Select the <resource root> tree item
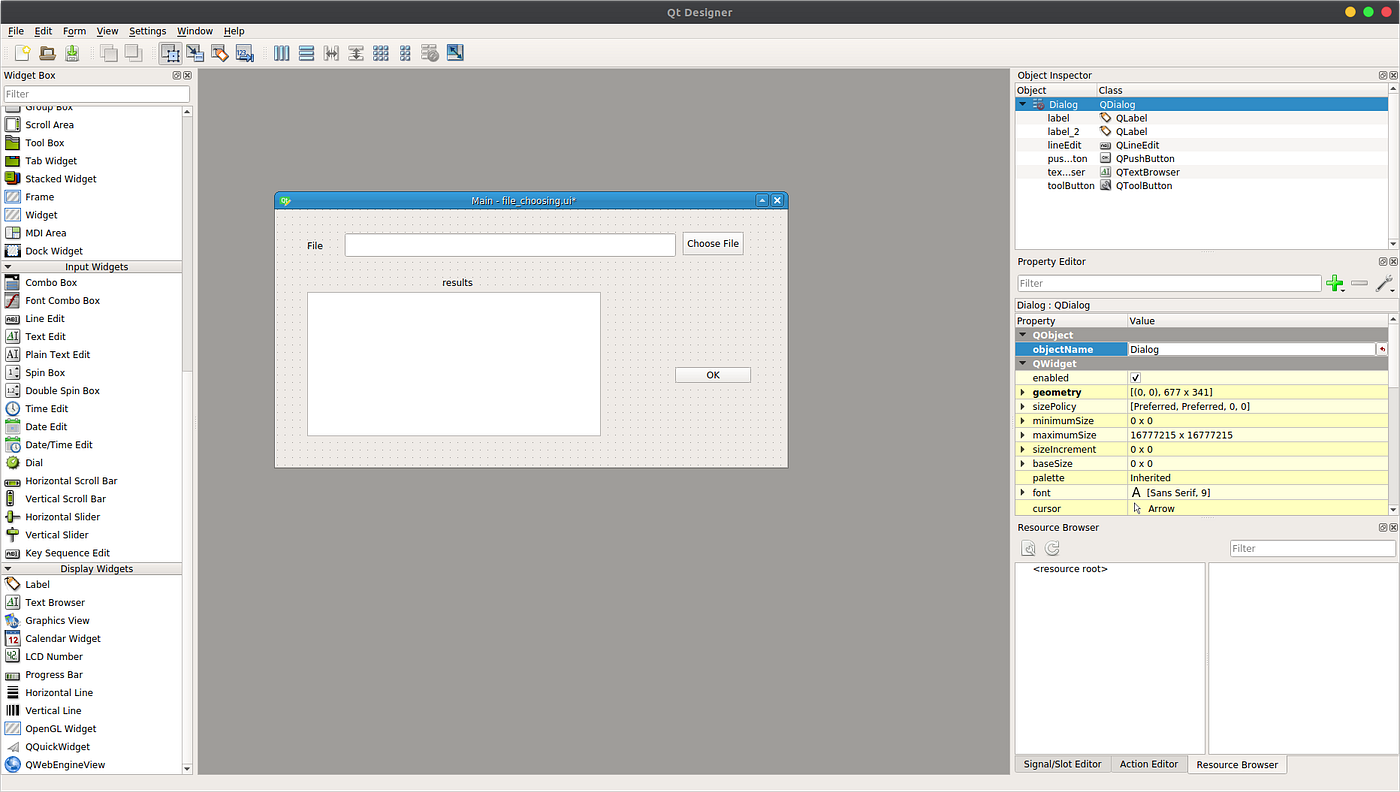1400x792 pixels. pyautogui.click(x=1070, y=569)
